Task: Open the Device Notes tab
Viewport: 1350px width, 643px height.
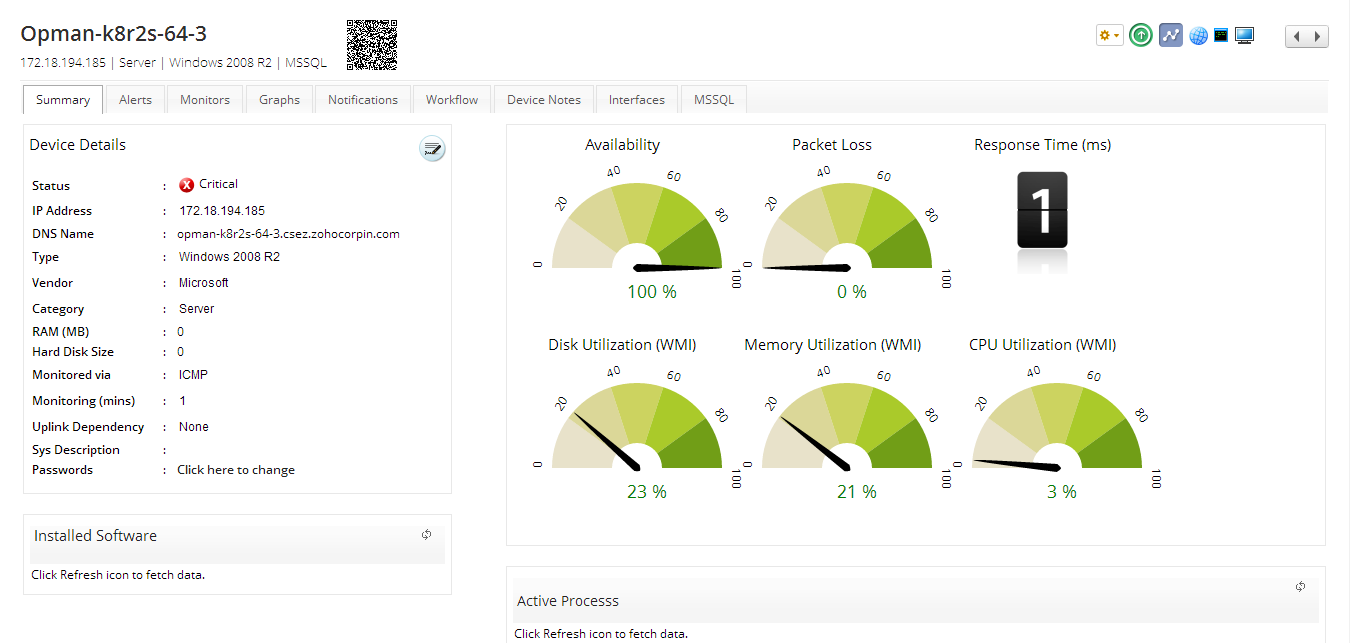Action: coord(544,99)
